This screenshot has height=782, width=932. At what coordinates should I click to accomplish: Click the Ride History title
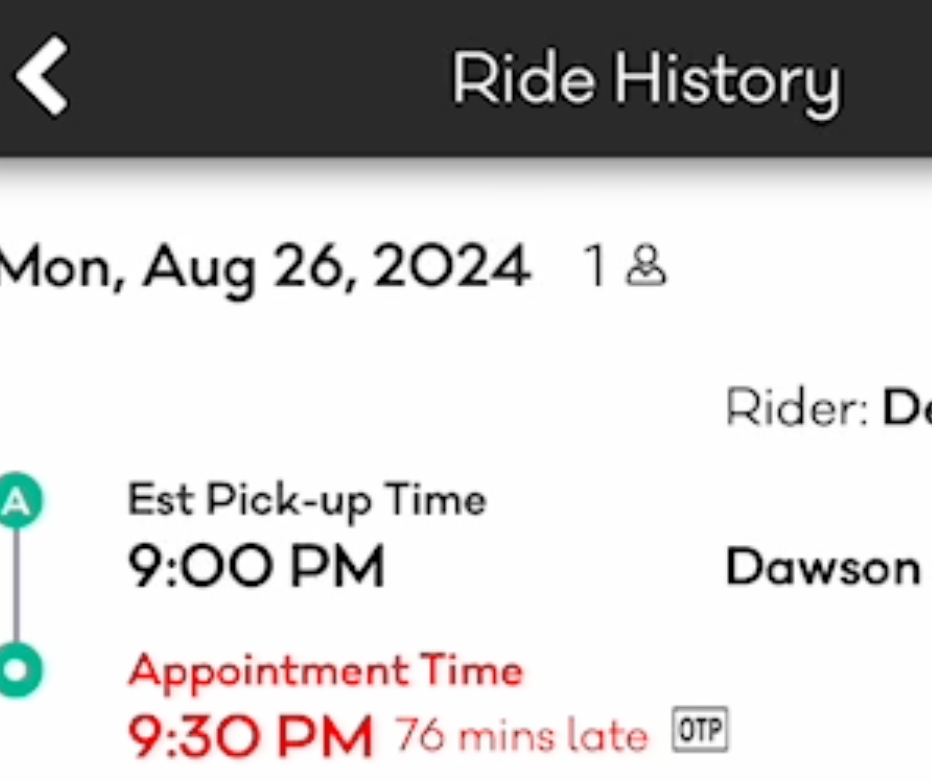[x=646, y=80]
